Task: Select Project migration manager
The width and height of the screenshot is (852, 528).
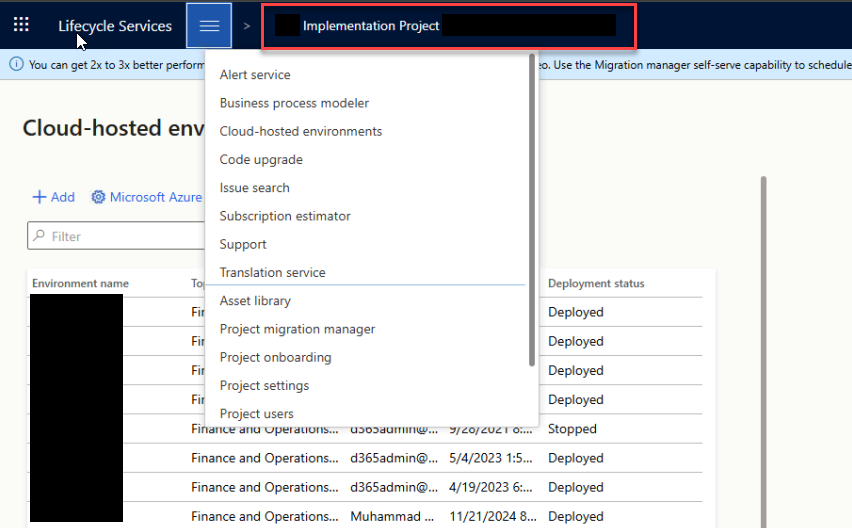Action: point(297,329)
